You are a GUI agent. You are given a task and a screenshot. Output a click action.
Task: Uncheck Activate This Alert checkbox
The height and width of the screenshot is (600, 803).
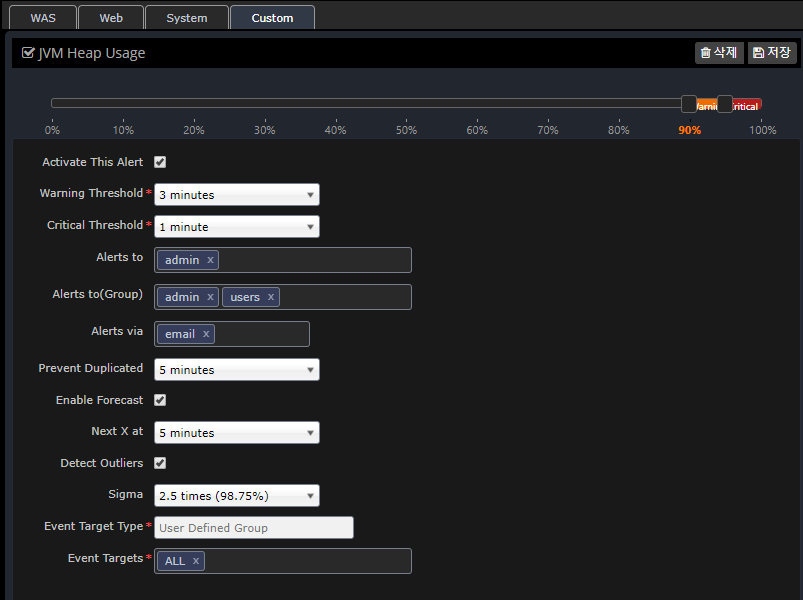coord(160,162)
